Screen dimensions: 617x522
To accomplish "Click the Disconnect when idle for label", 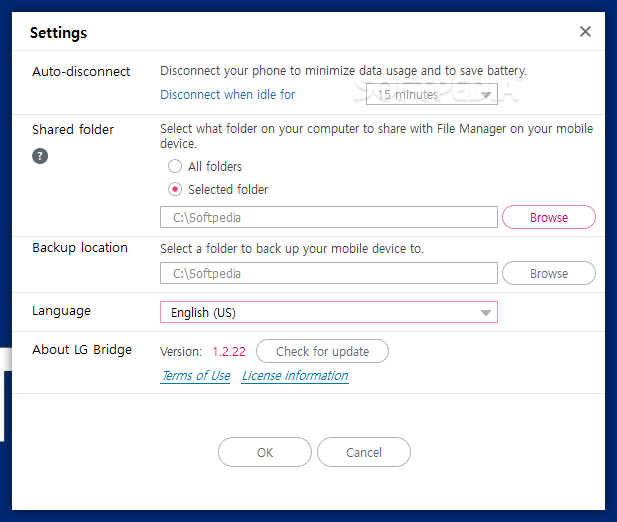I will (x=227, y=94).
